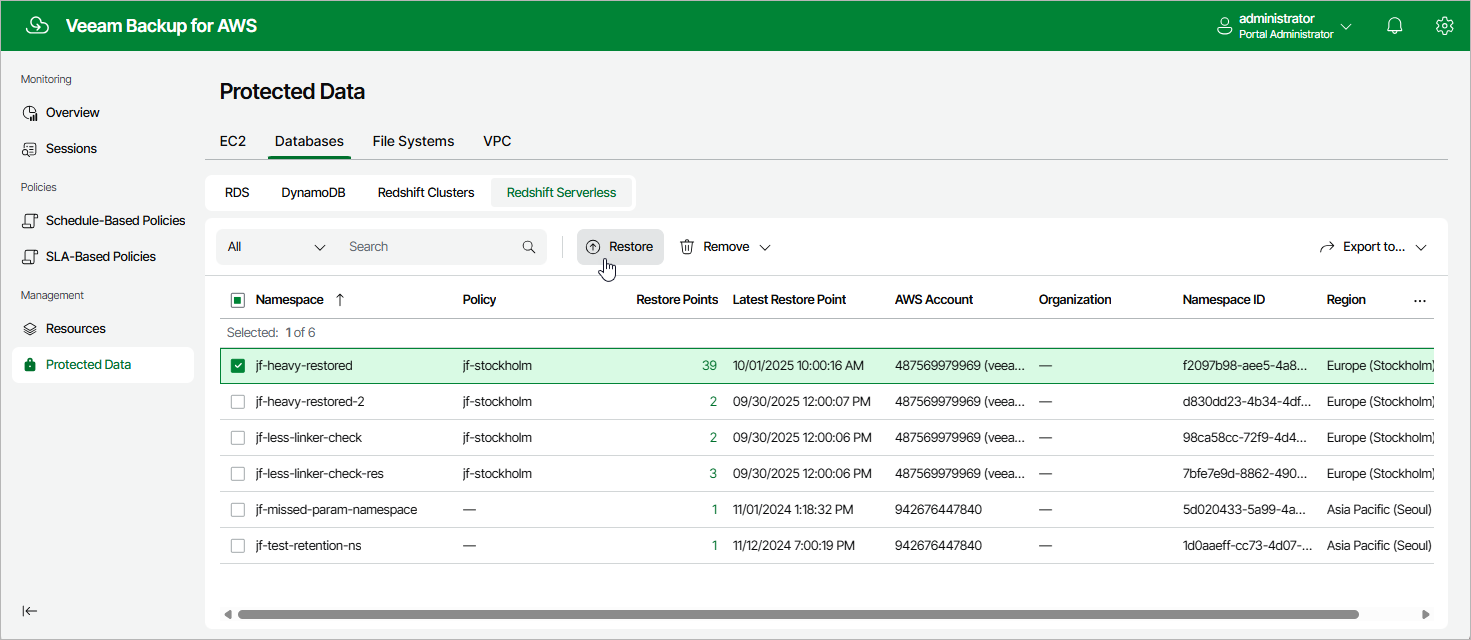This screenshot has height=640, width=1471.
Task: Expand the Export to dropdown chevron
Action: point(1421,247)
